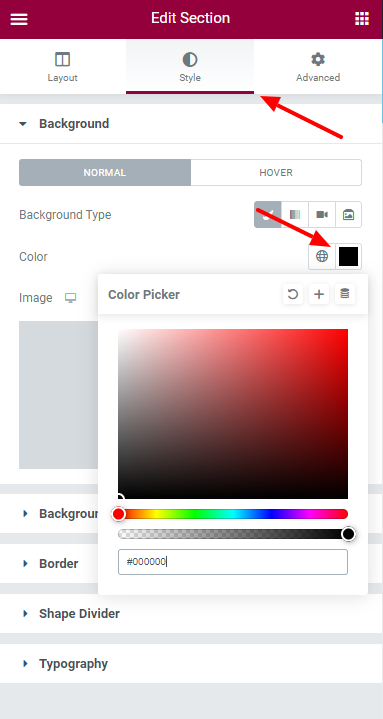Select gradient background type
The width and height of the screenshot is (383, 719).
(x=295, y=215)
